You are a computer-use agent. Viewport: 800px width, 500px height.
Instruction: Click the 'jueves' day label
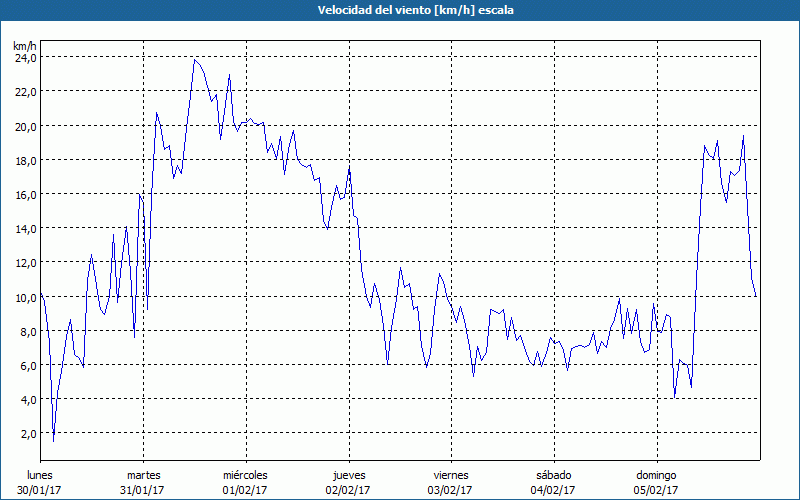(349, 475)
